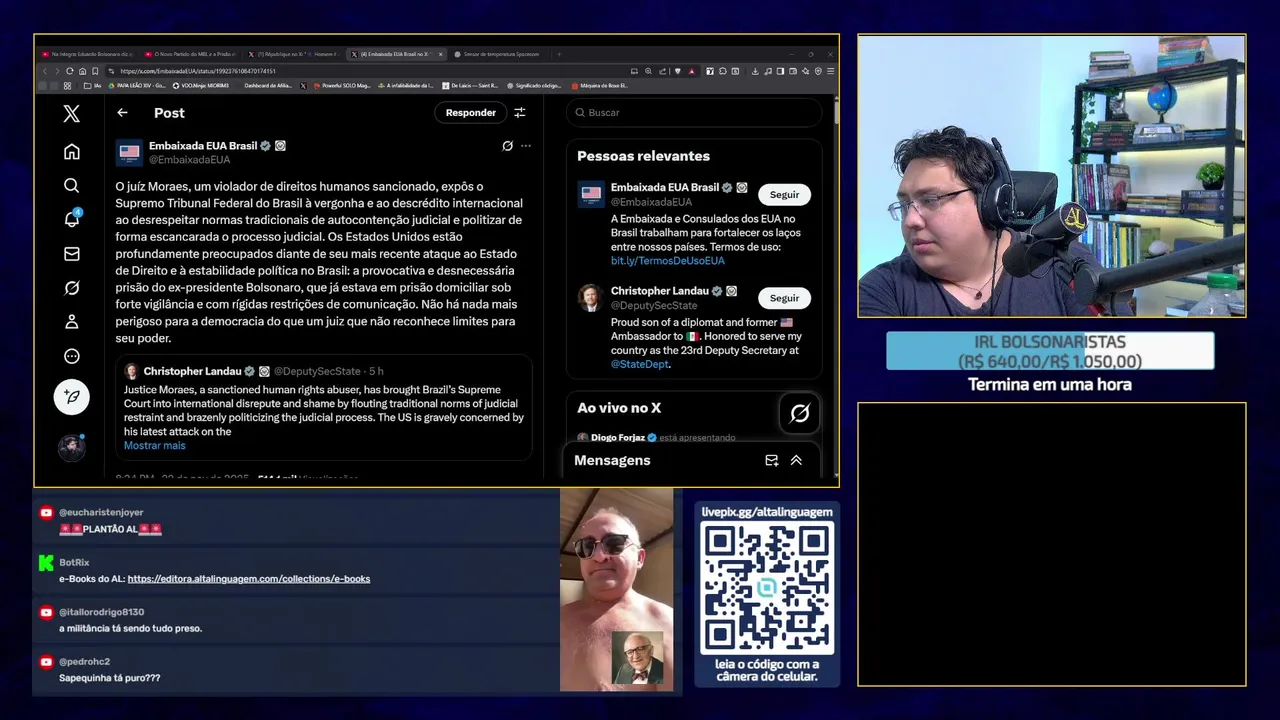Click Christopher Landau in Pessoas relevantes
This screenshot has height=720, width=1280.
[659, 291]
